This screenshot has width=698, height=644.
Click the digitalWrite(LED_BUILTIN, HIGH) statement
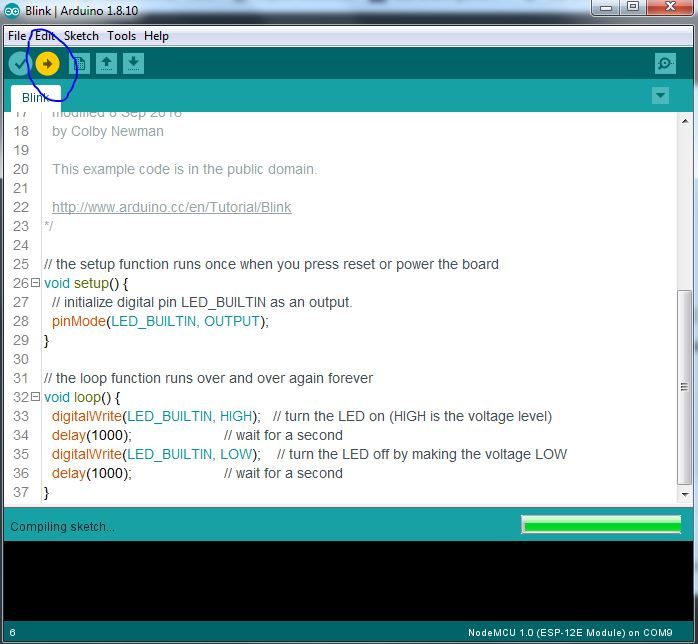[x=156, y=416]
